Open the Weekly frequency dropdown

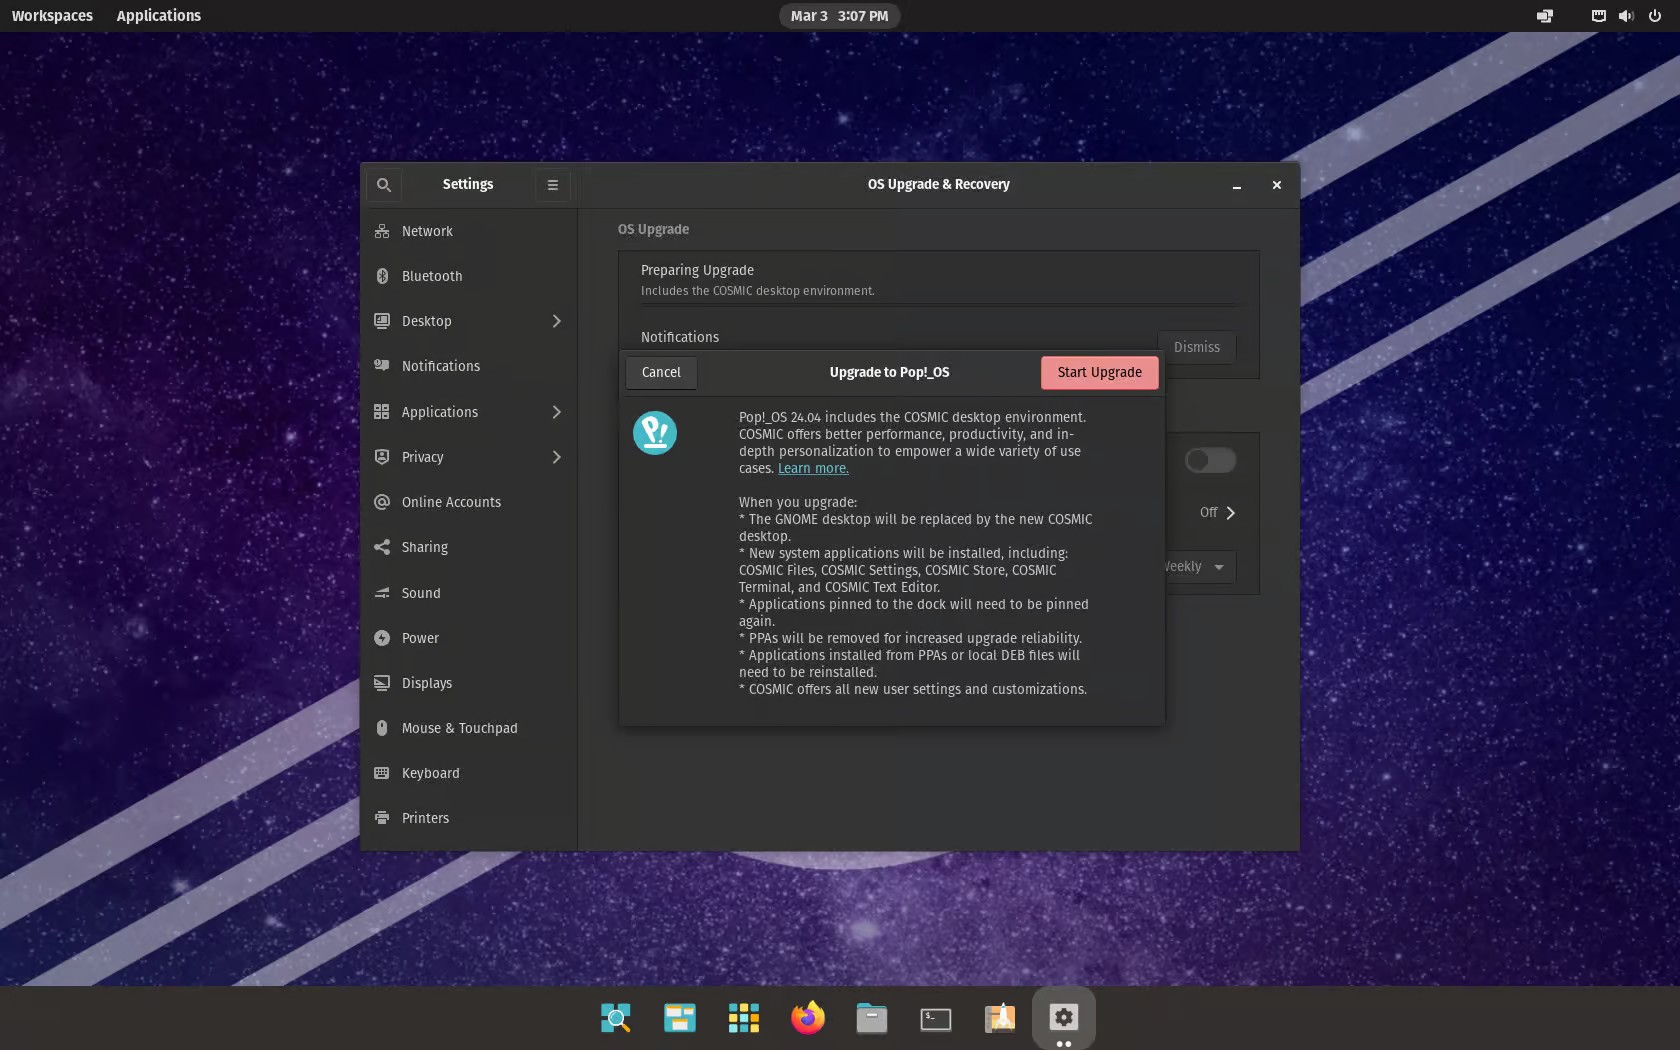pyautogui.click(x=1193, y=566)
